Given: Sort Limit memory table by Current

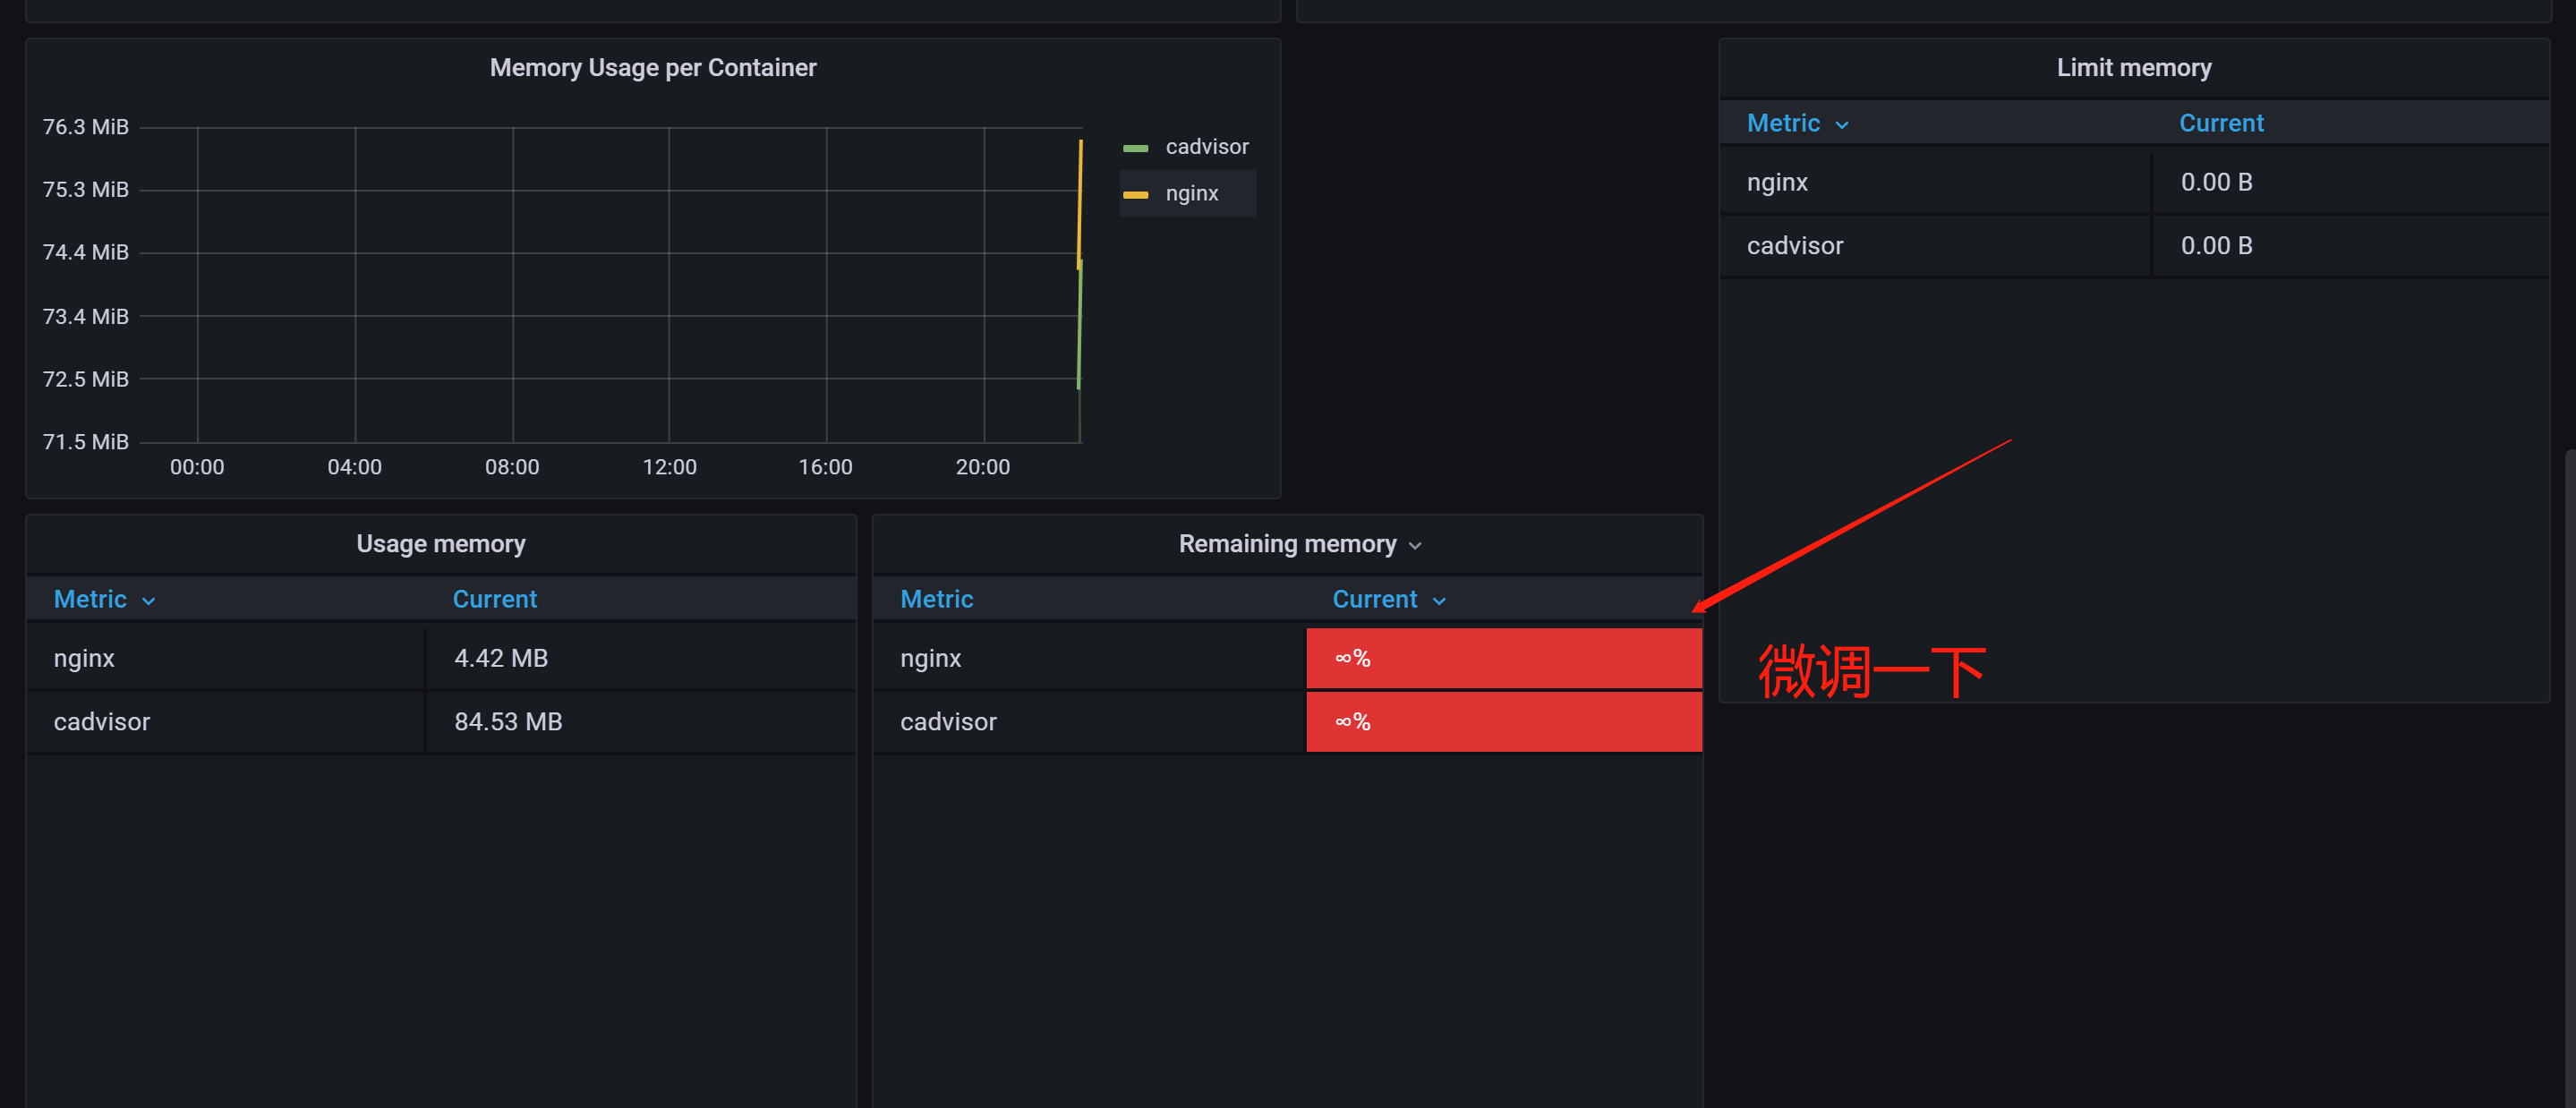Looking at the screenshot, I should click(x=2220, y=123).
